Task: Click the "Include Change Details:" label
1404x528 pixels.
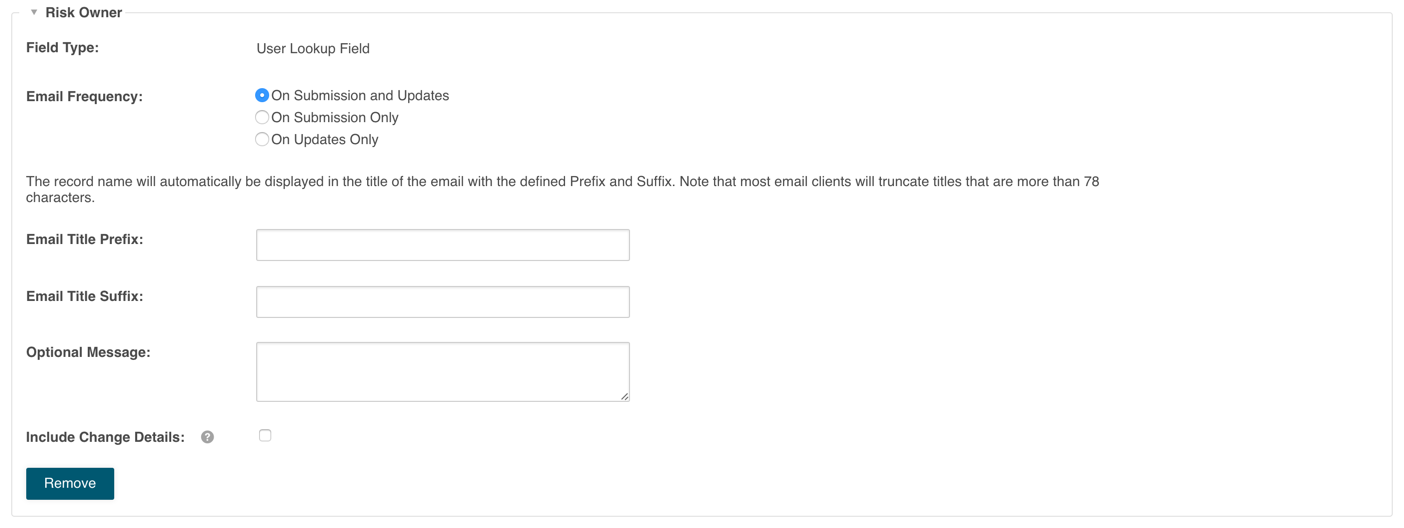Action: 105,438
